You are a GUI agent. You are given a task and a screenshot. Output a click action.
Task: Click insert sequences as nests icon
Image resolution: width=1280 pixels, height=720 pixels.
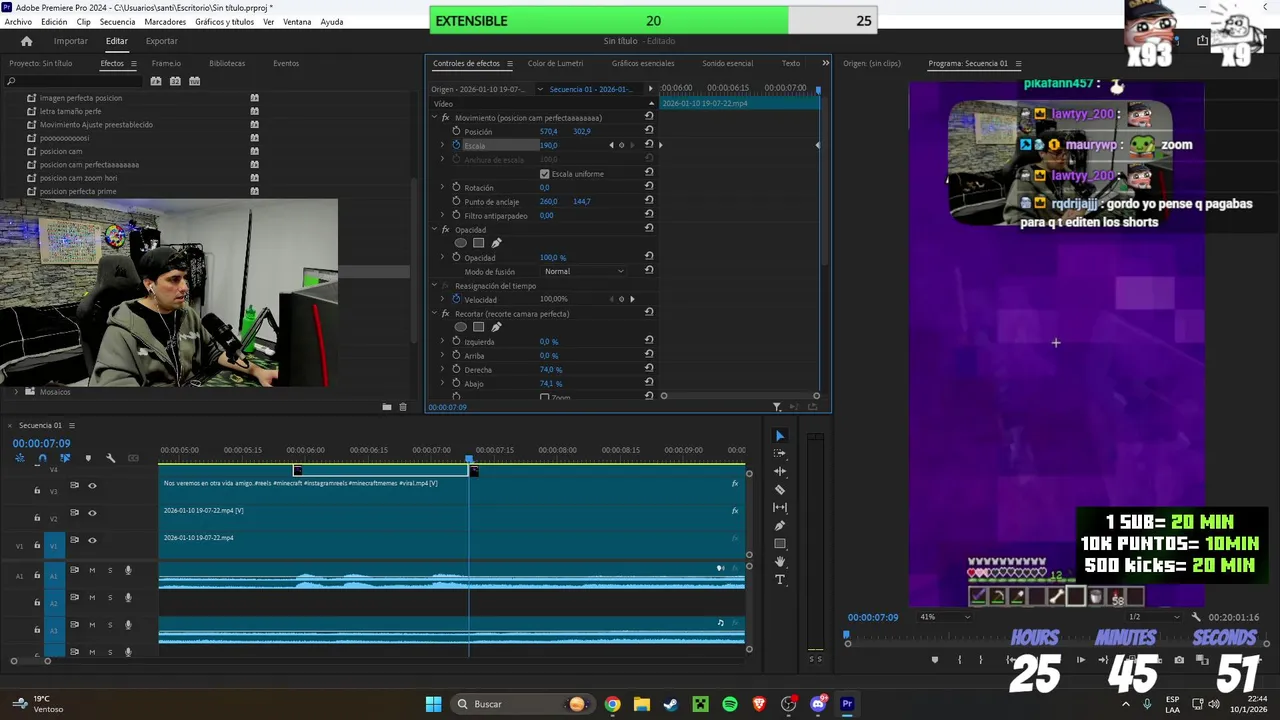click(20, 458)
